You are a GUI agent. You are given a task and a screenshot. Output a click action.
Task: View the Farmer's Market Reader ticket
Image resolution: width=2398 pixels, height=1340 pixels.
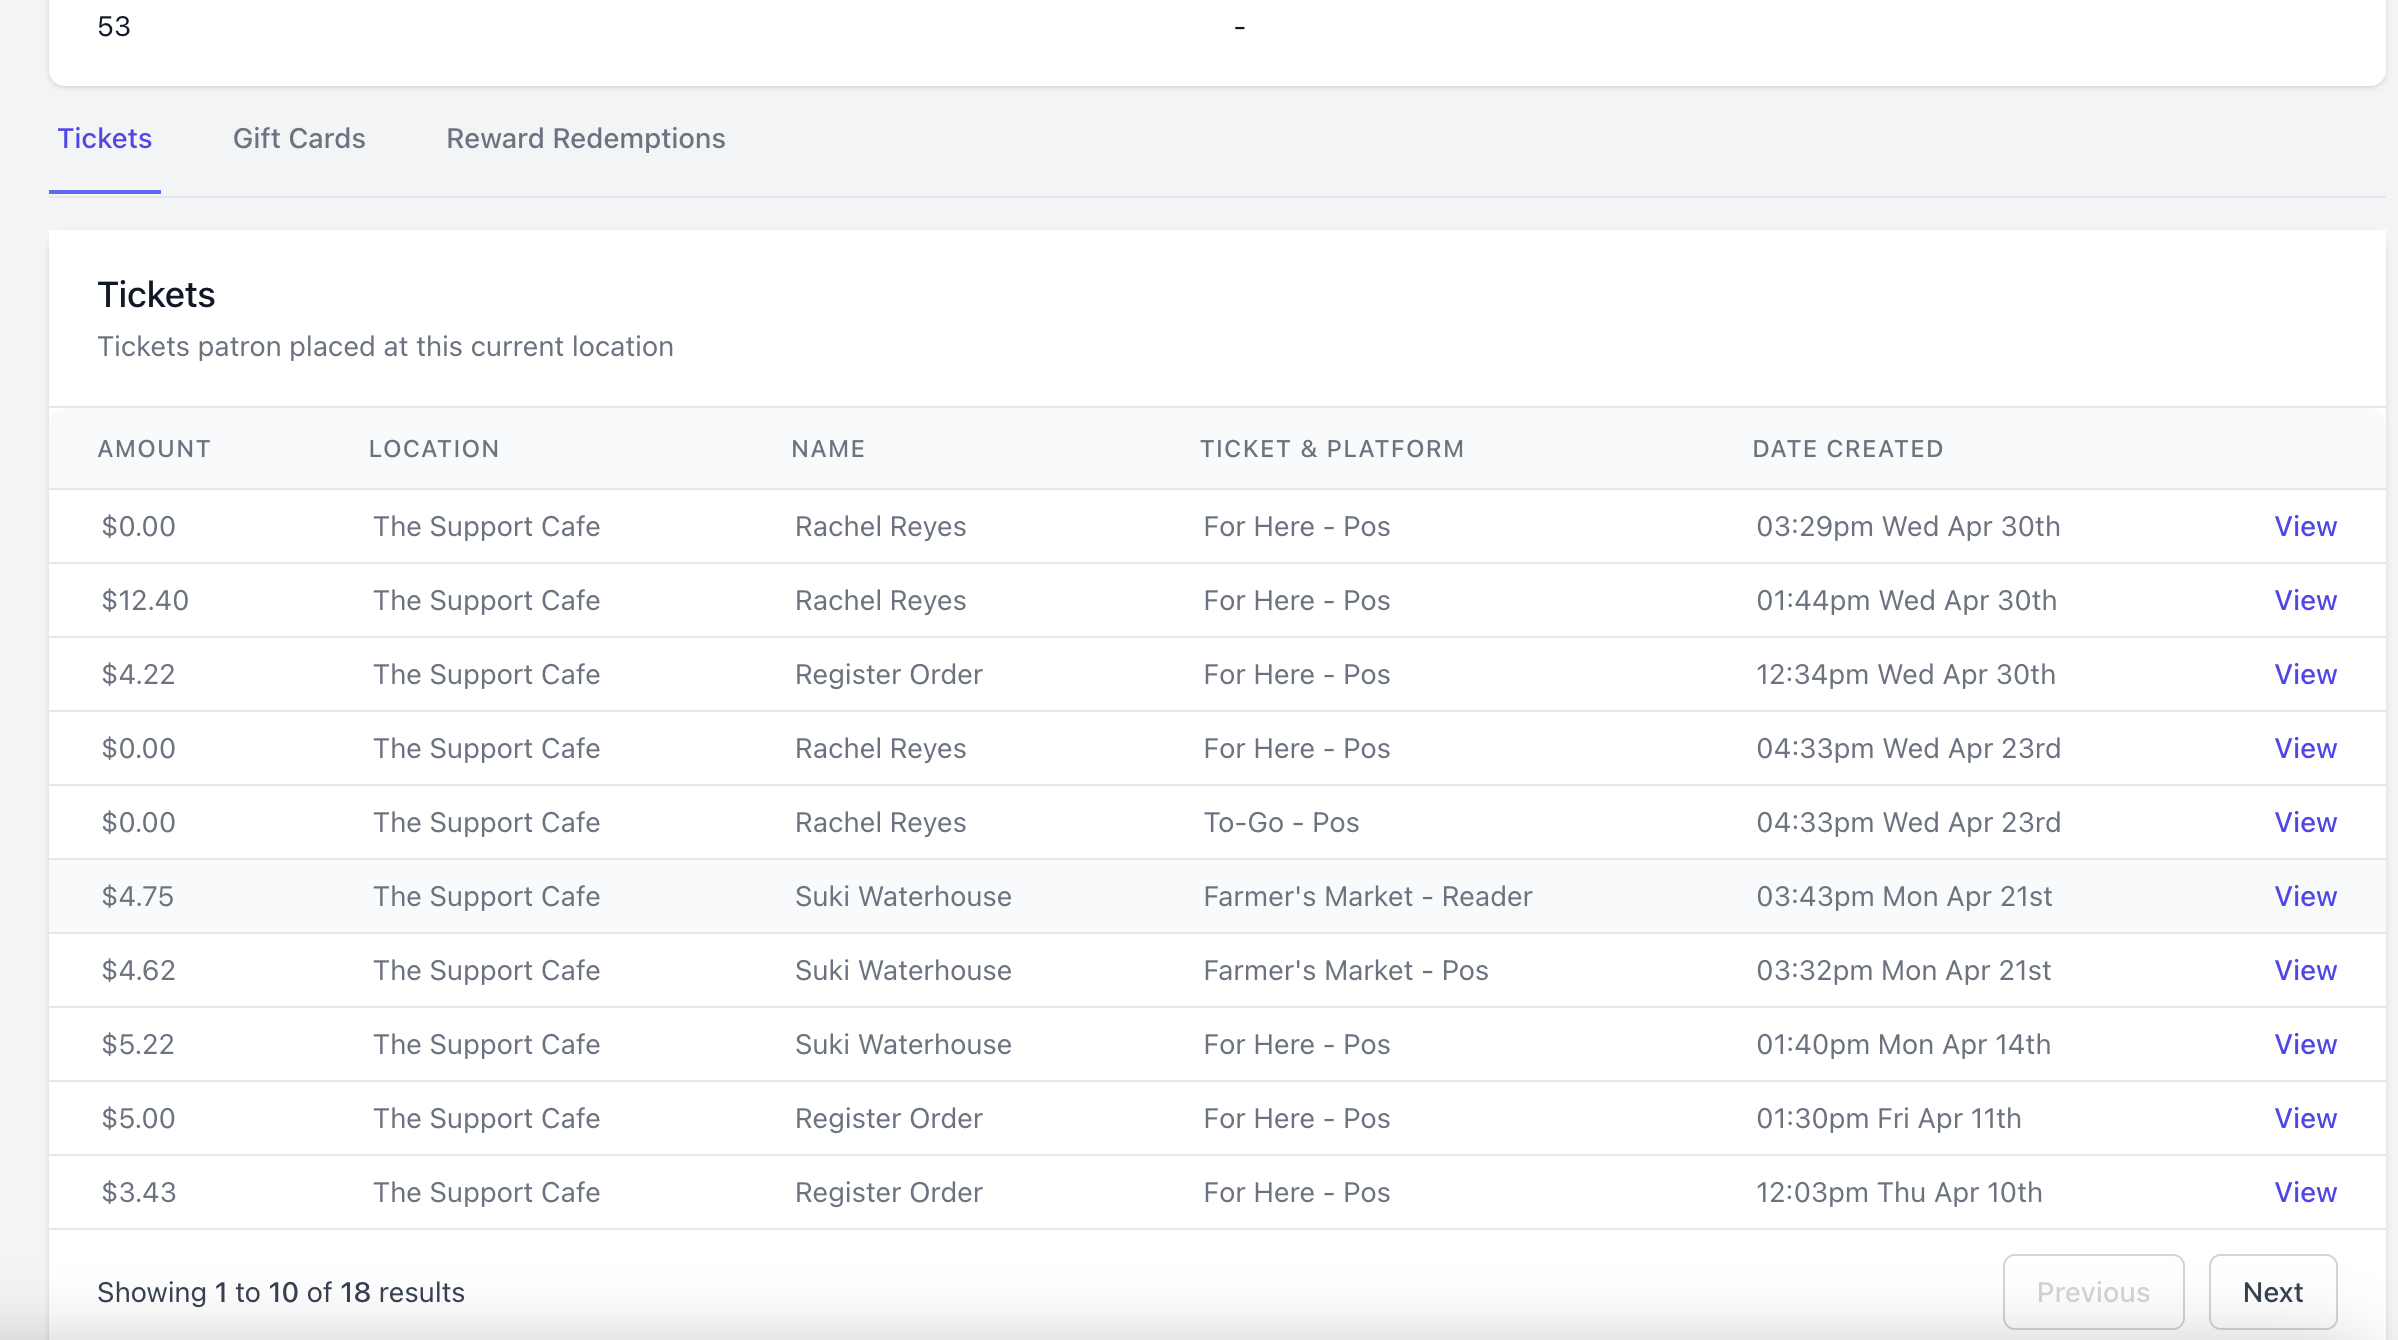2305,896
